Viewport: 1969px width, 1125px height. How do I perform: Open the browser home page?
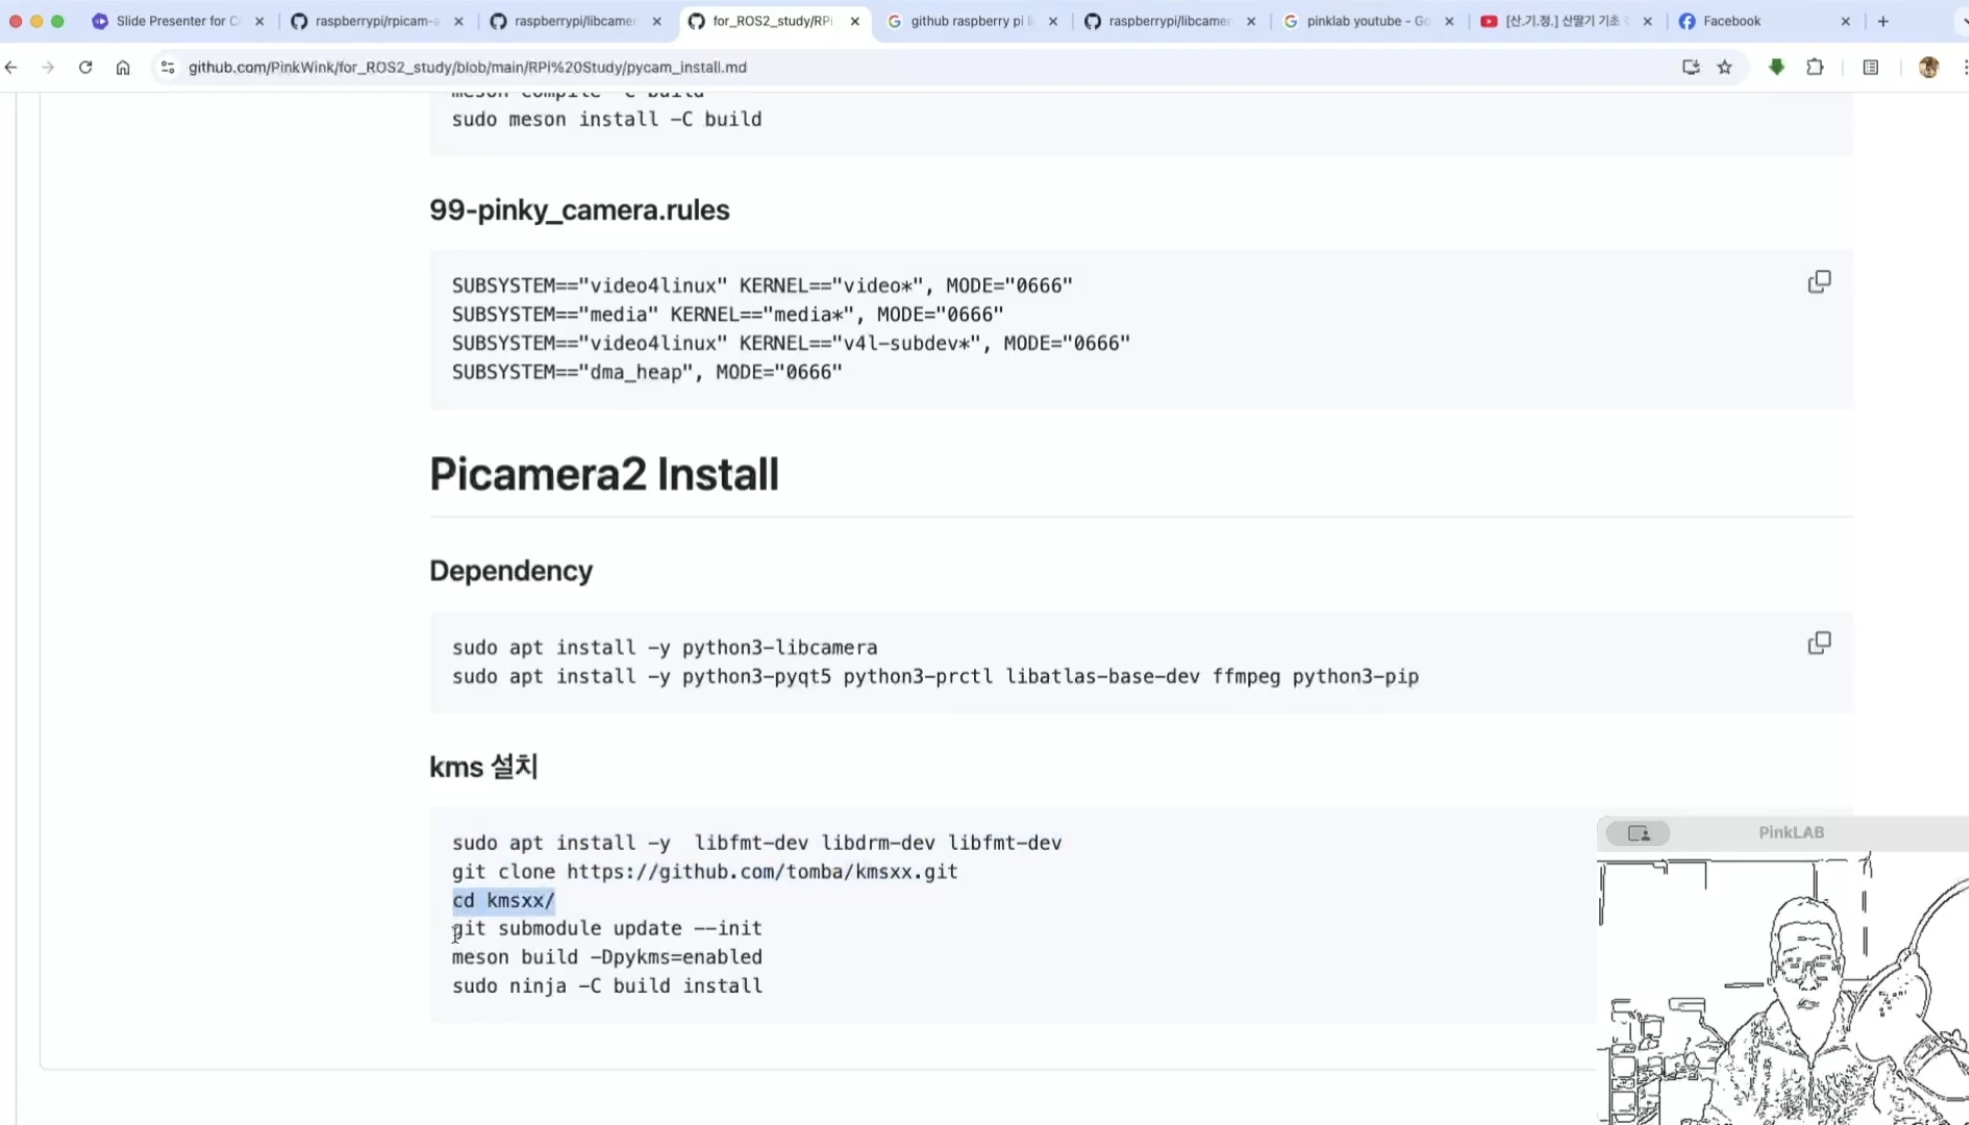click(x=123, y=67)
